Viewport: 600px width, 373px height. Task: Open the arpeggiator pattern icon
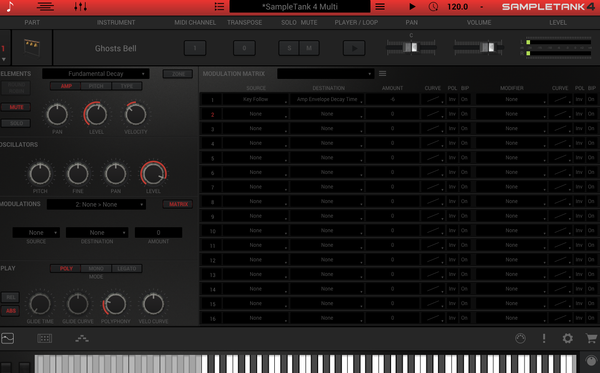pyautogui.click(x=82, y=338)
